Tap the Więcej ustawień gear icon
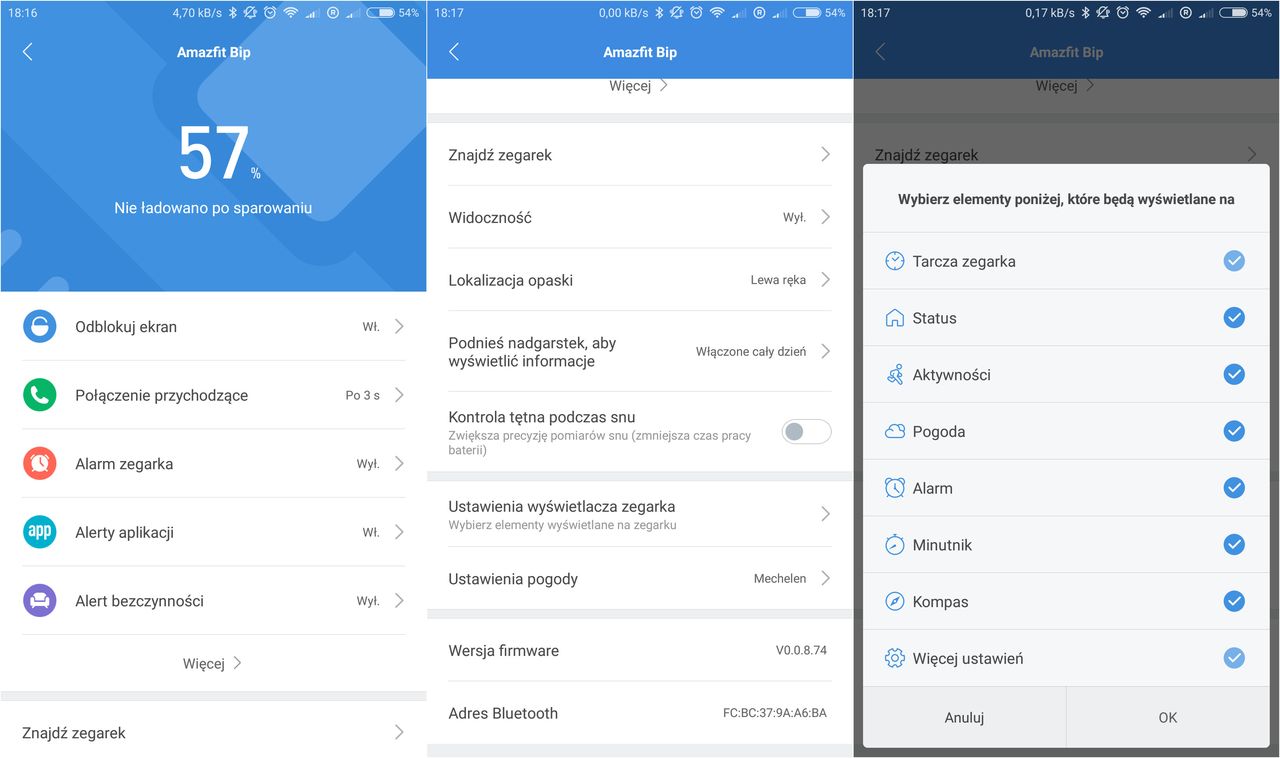The image size is (1280, 758). click(895, 658)
